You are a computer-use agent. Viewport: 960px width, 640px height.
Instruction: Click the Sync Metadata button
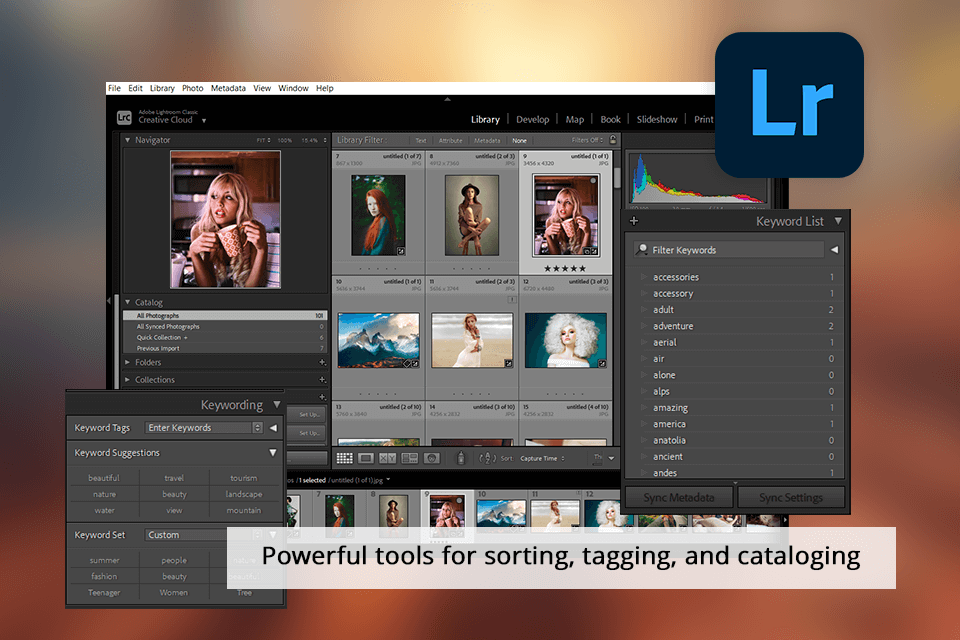coord(678,497)
